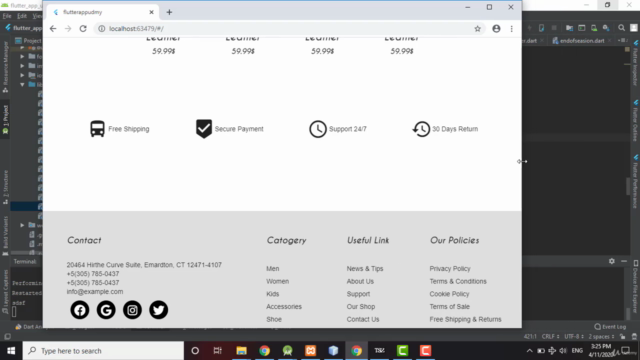Open the Kids category link
The image size is (640, 360).
273,294
